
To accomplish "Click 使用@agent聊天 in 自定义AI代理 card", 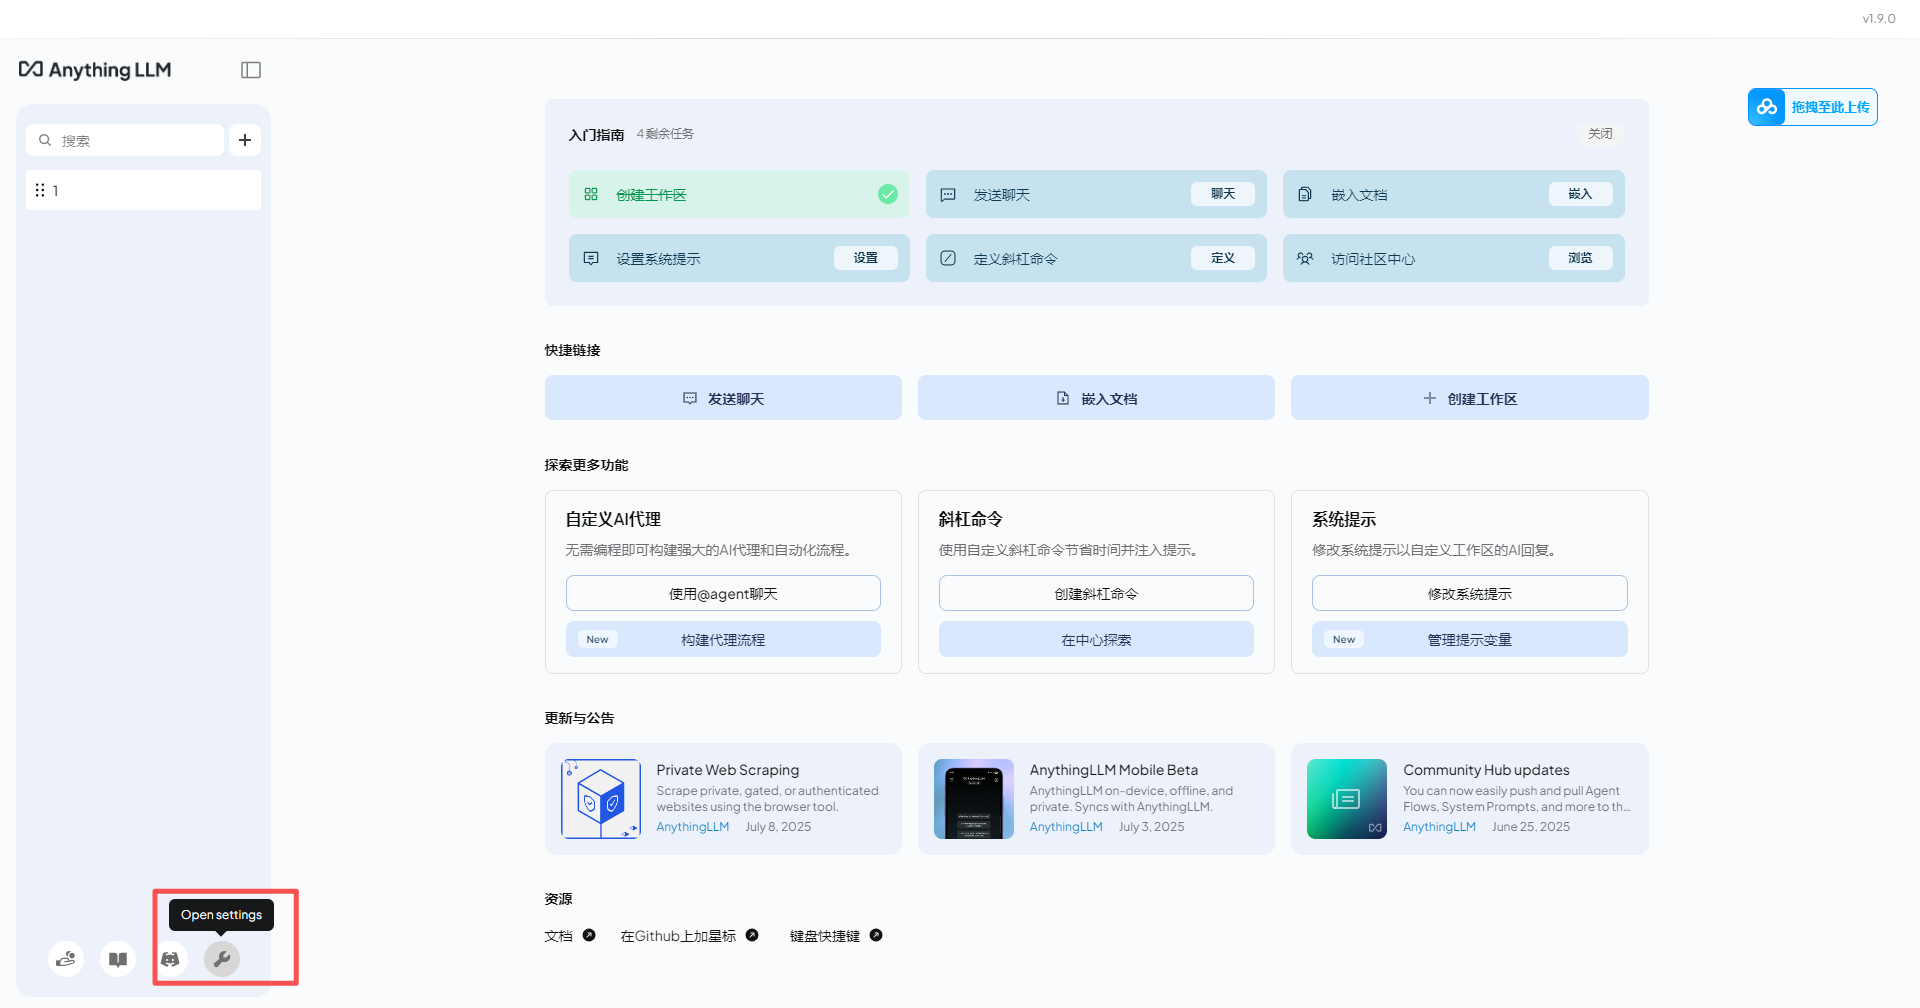I will pyautogui.click(x=722, y=593).
